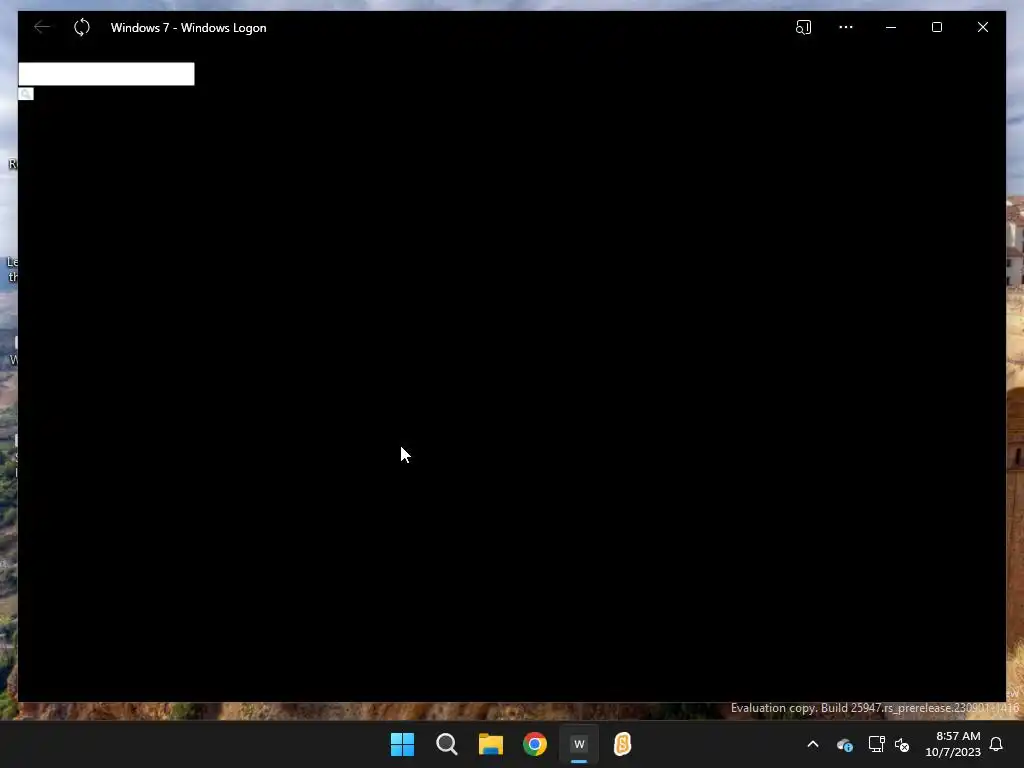The width and height of the screenshot is (1024, 768).
Task: Click the back arrow in title bar
Action: [42, 27]
